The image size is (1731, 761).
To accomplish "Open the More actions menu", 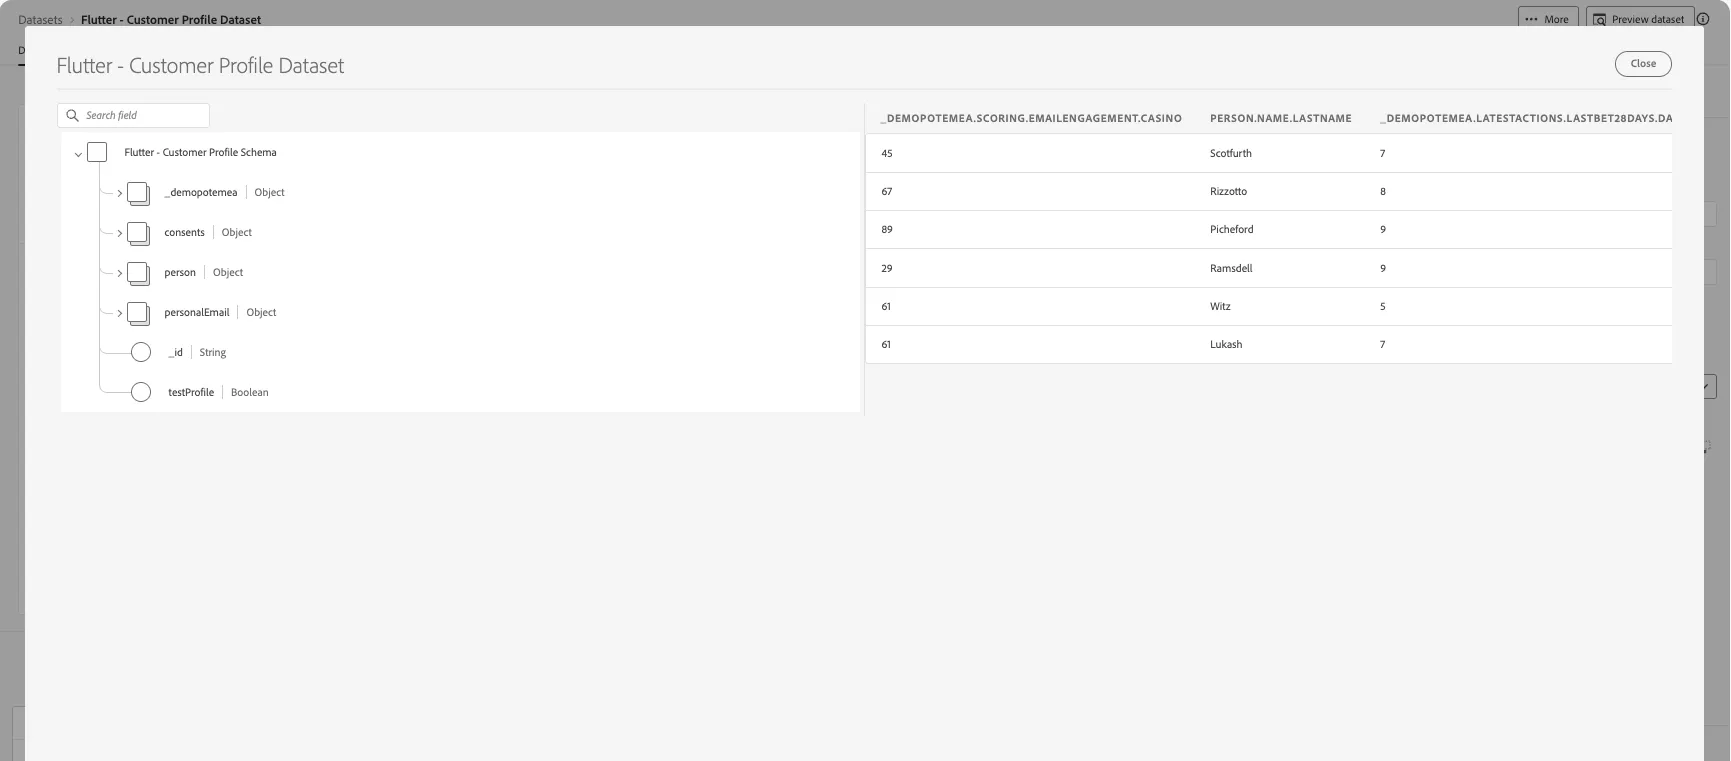I will pyautogui.click(x=1547, y=19).
